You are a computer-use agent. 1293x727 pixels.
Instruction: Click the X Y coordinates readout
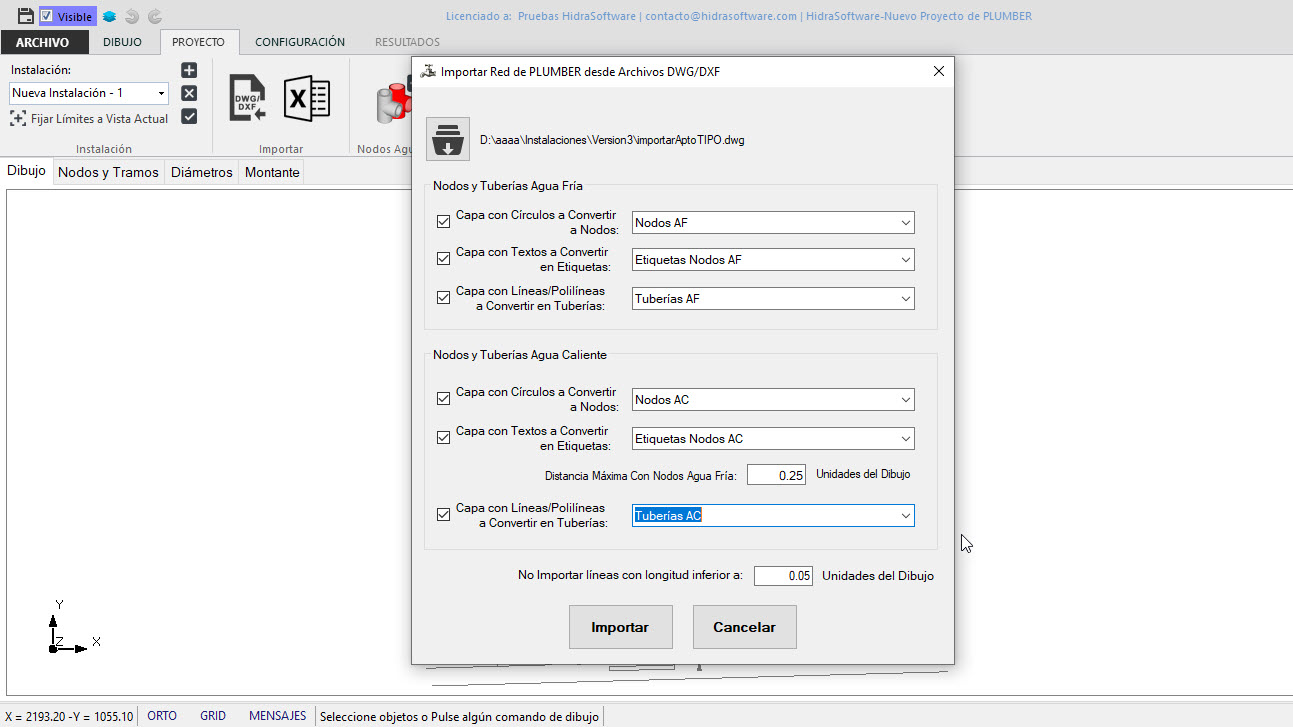[68, 716]
